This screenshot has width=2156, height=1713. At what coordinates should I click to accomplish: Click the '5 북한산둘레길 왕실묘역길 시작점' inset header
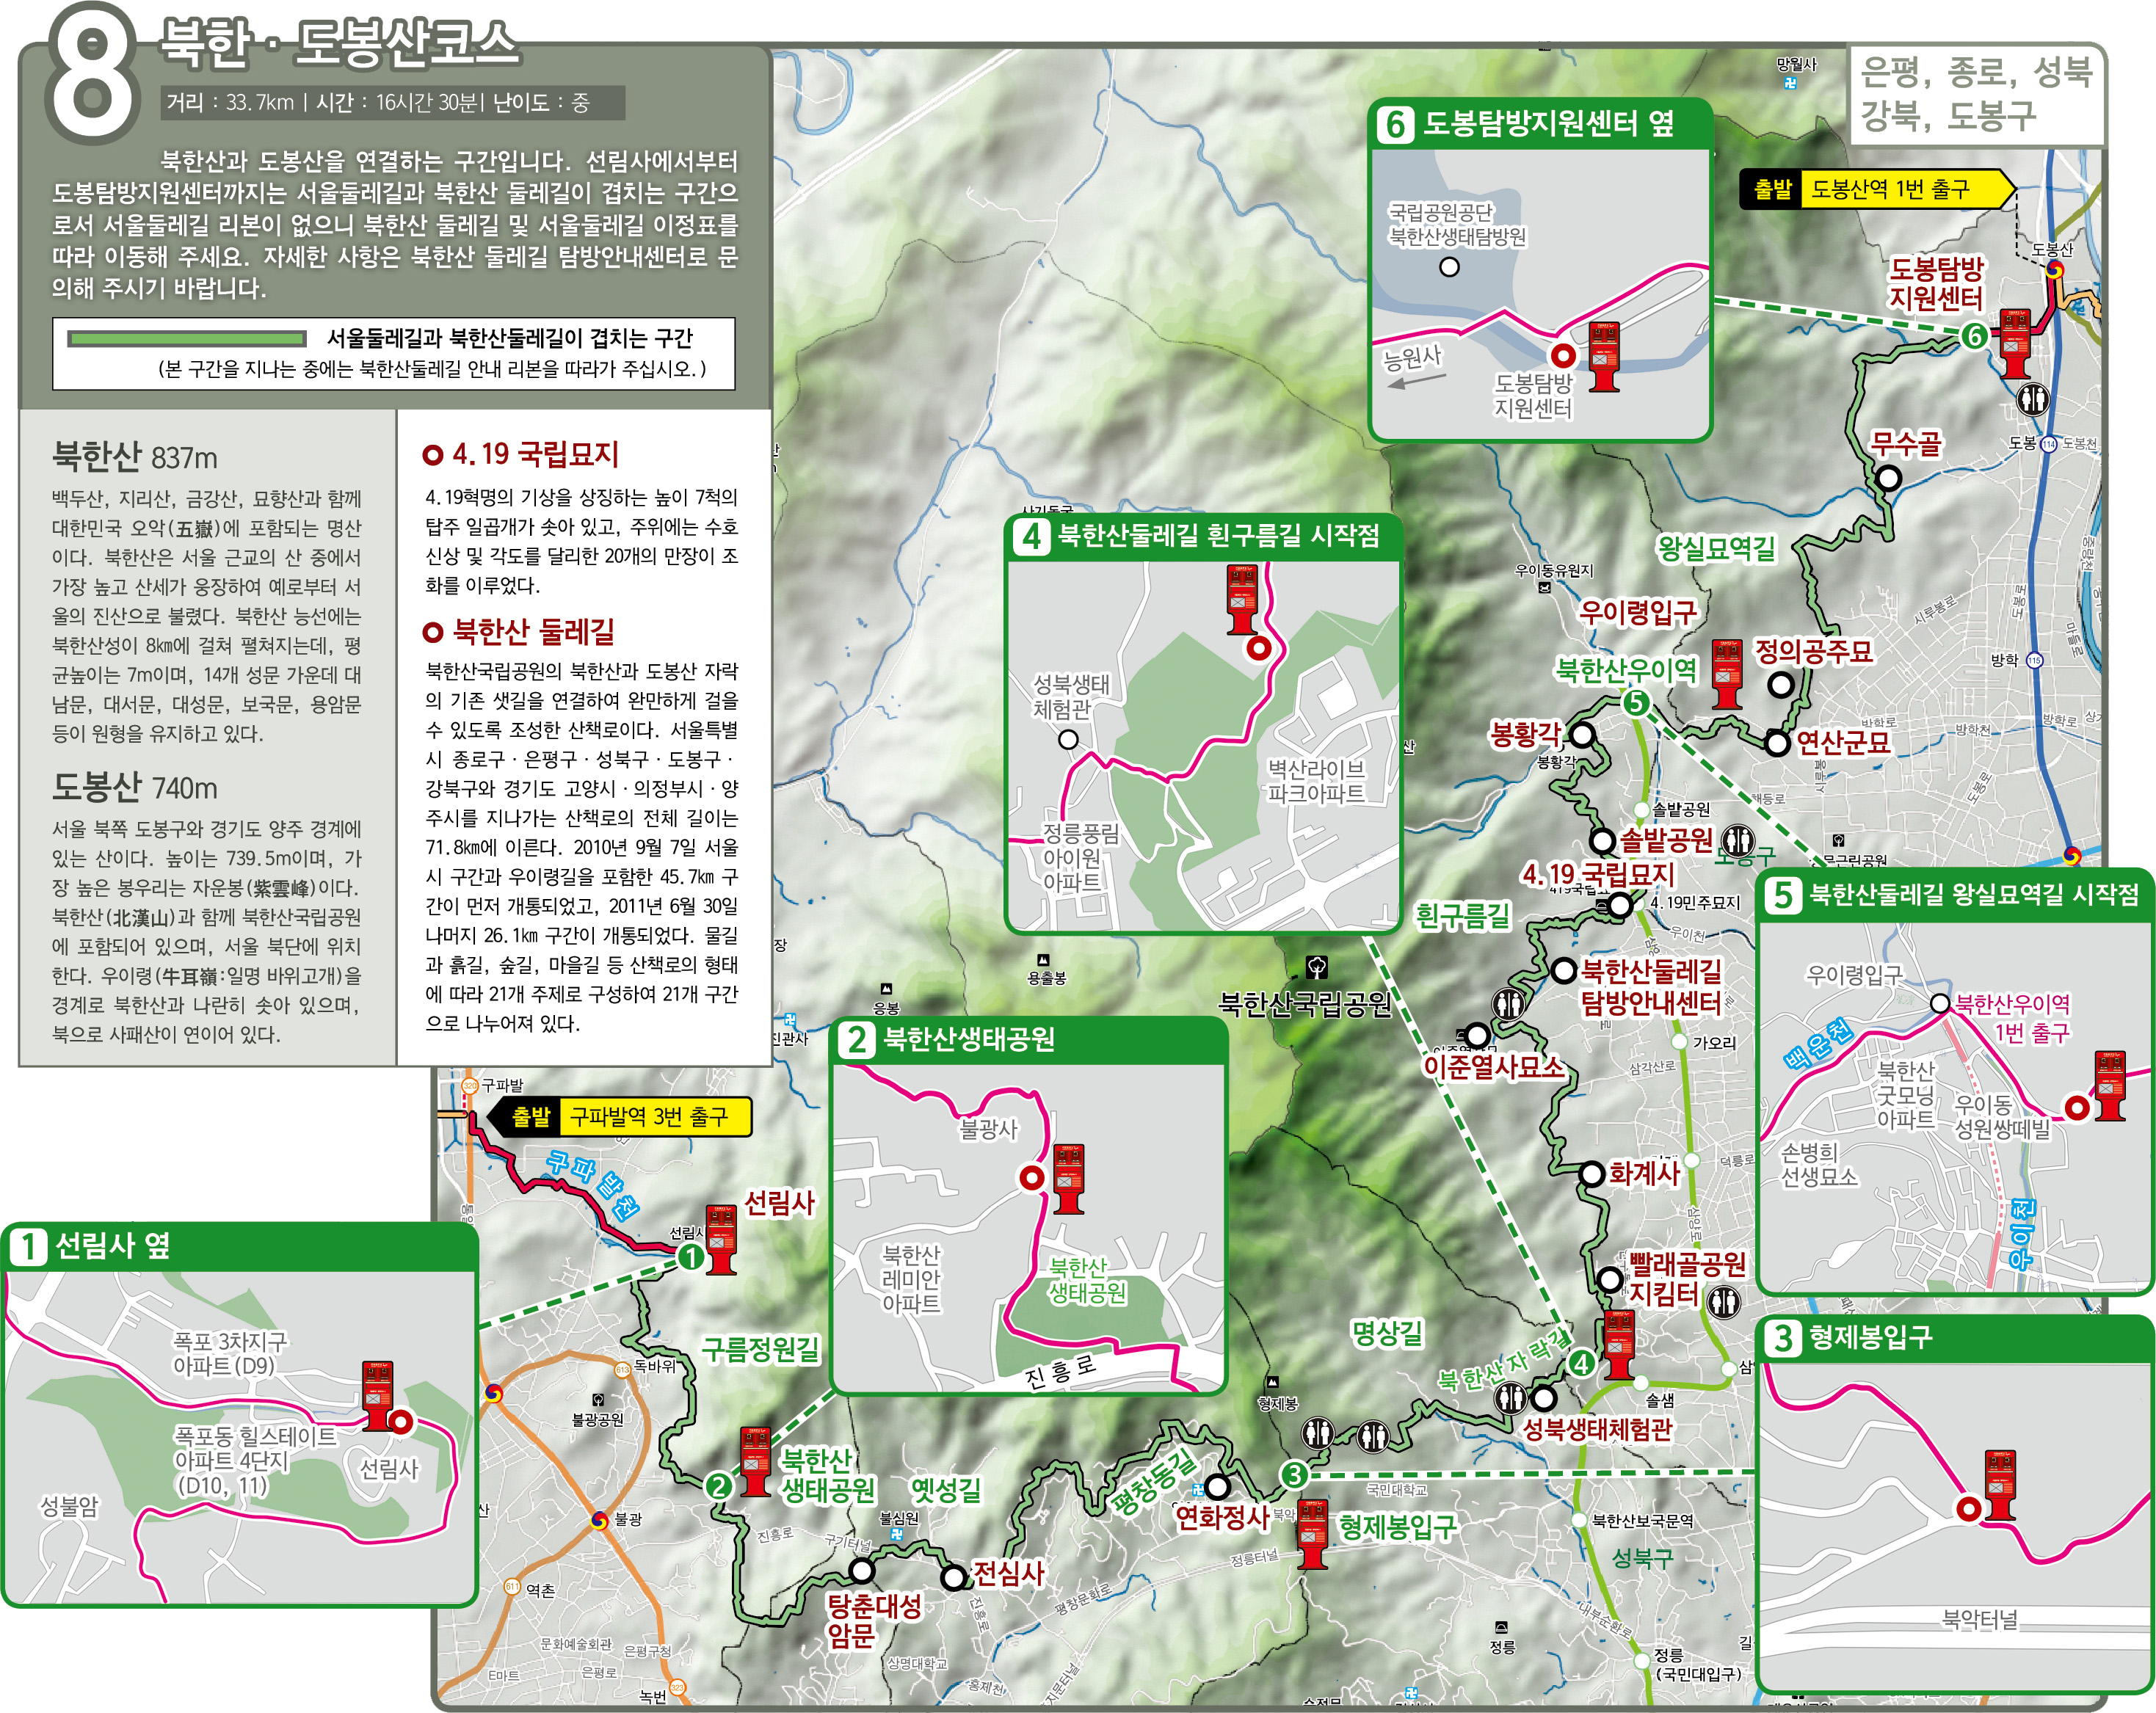[1954, 894]
